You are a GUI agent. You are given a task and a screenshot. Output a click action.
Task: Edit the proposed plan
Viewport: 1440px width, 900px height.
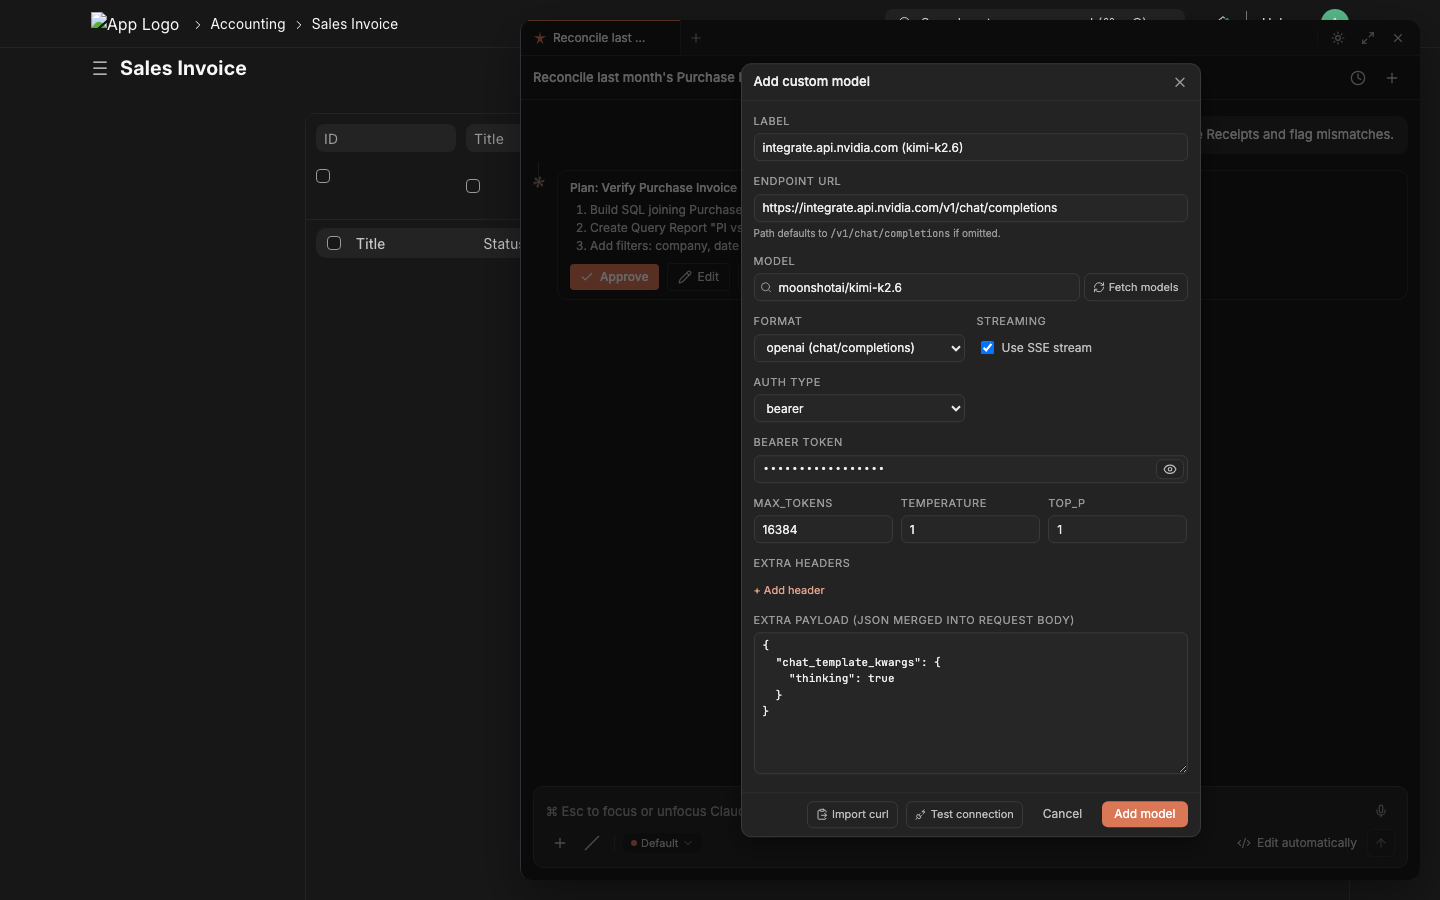pos(699,277)
